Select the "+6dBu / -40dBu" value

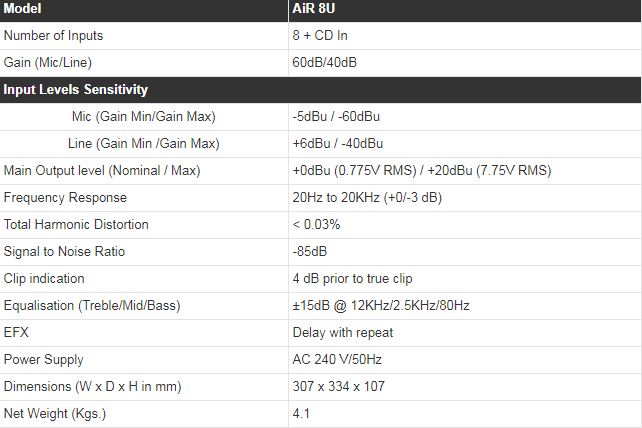(x=337, y=143)
